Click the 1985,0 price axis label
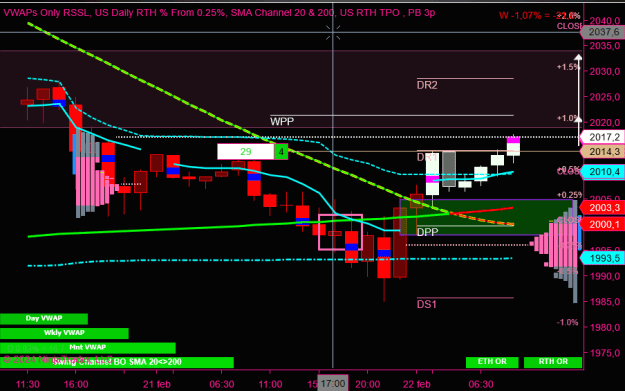The height and width of the screenshot is (391, 625). point(606,302)
